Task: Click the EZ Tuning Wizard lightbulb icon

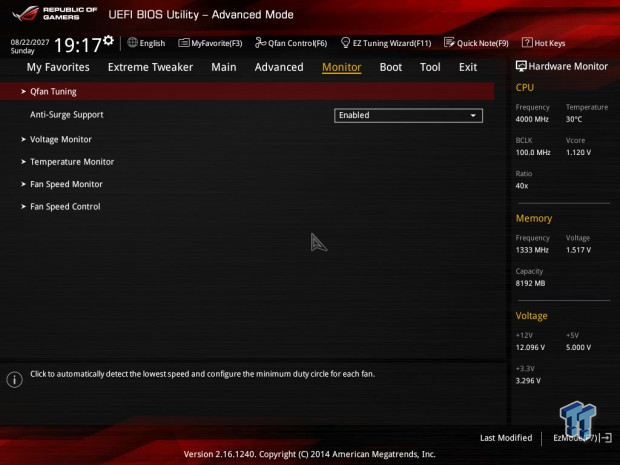Action: click(345, 42)
